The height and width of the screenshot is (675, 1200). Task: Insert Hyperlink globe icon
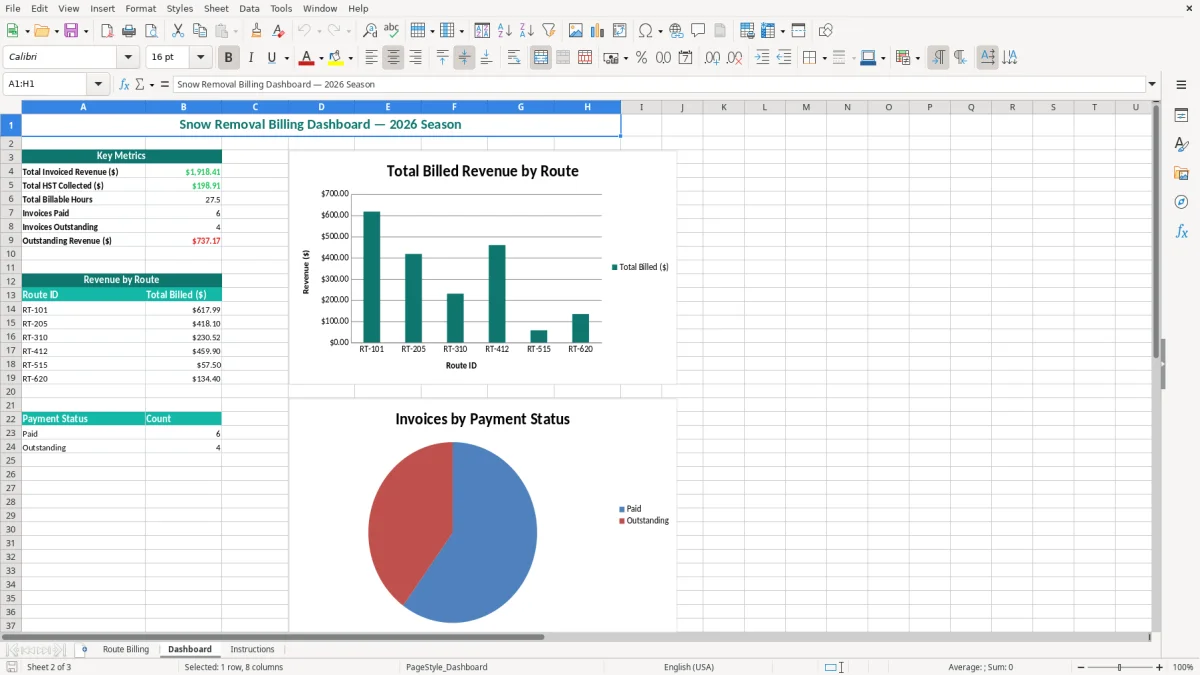[x=676, y=31]
